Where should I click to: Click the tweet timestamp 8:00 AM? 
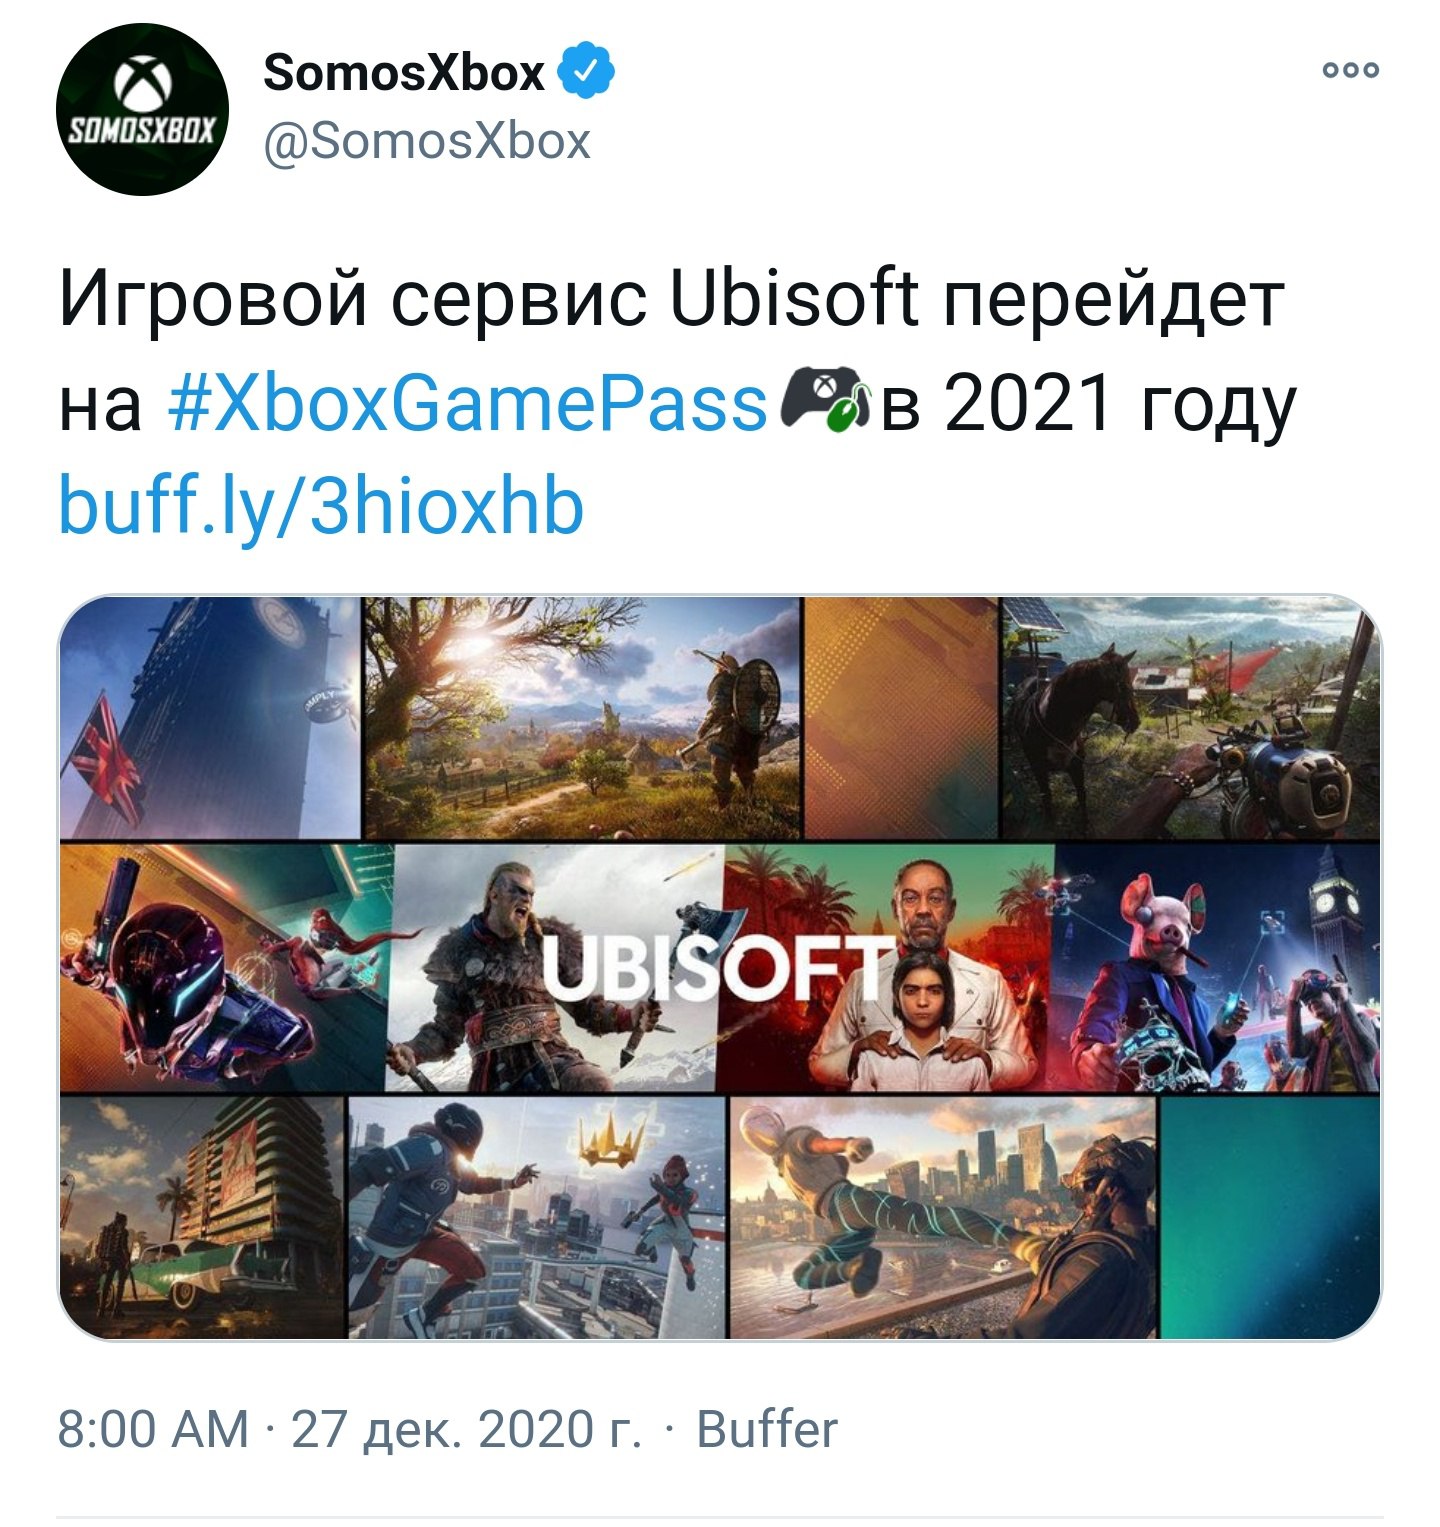tap(153, 1429)
